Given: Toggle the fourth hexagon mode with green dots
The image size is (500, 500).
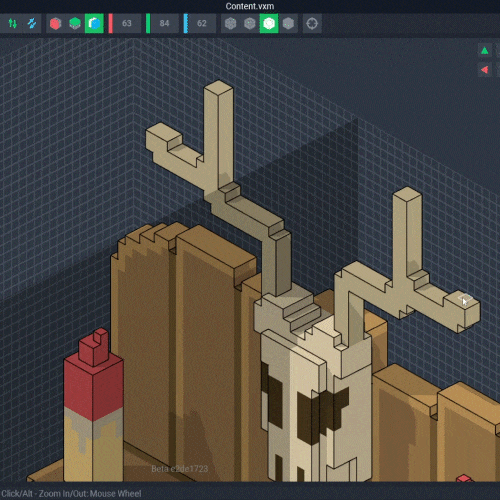Looking at the screenshot, I should 288,23.
